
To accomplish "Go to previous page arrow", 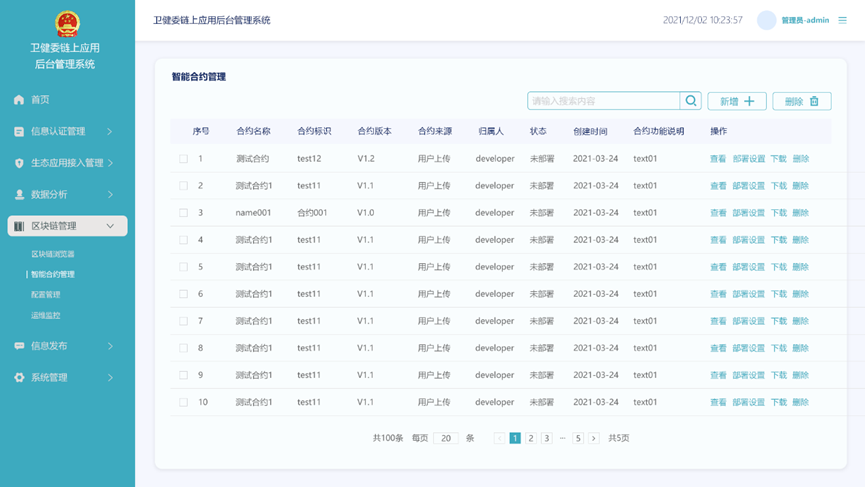I will click(x=499, y=438).
